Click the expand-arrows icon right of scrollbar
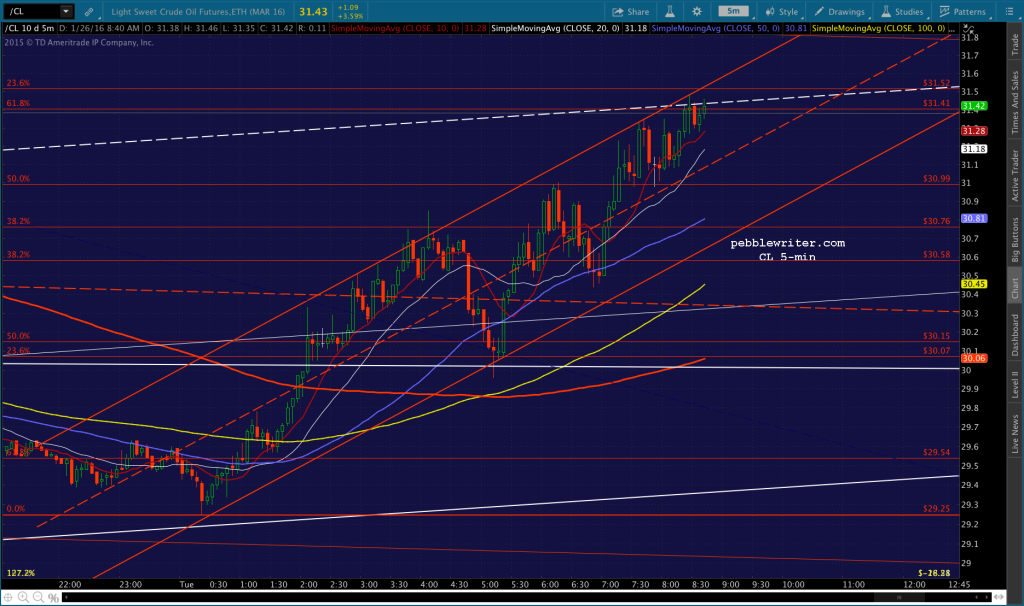This screenshot has height=606, width=1024. tap(999, 597)
